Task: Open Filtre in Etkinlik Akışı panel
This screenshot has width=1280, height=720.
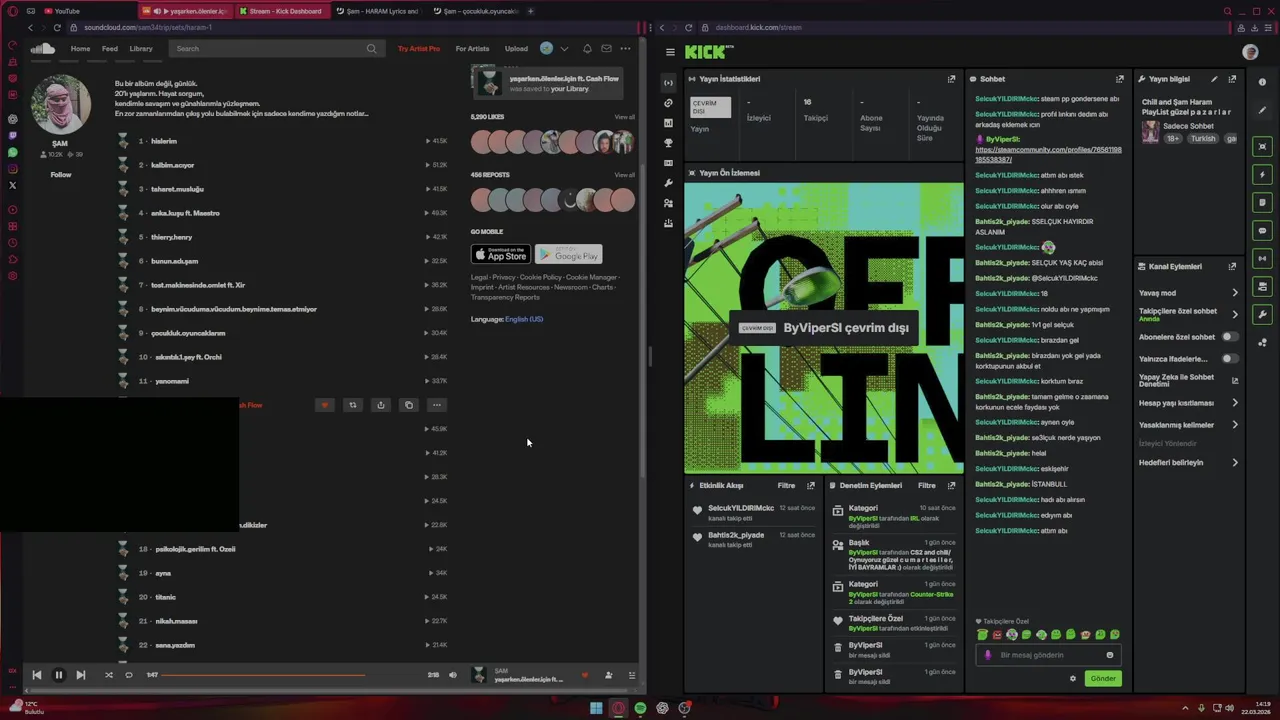Action: pos(786,486)
